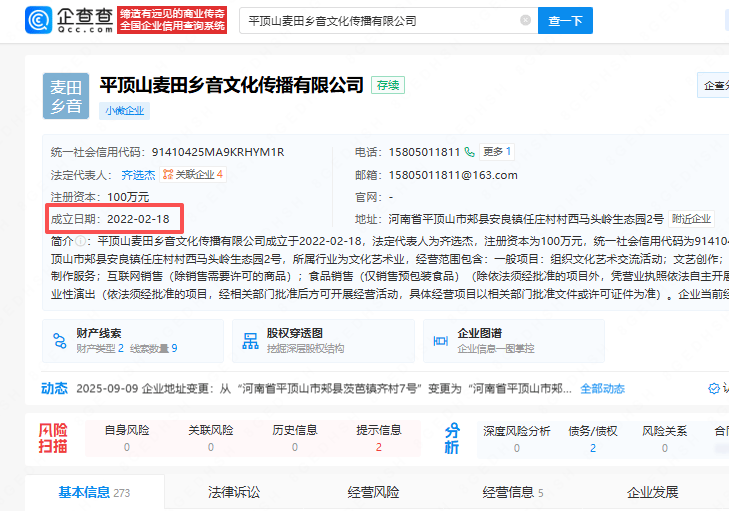View 全部动态 all updates
729x511 pixels.
click(x=602, y=388)
